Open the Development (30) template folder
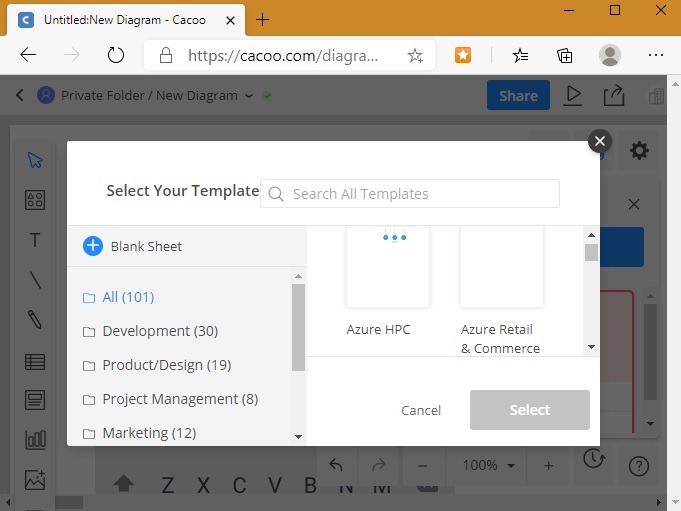The width and height of the screenshot is (681, 511). (x=159, y=331)
